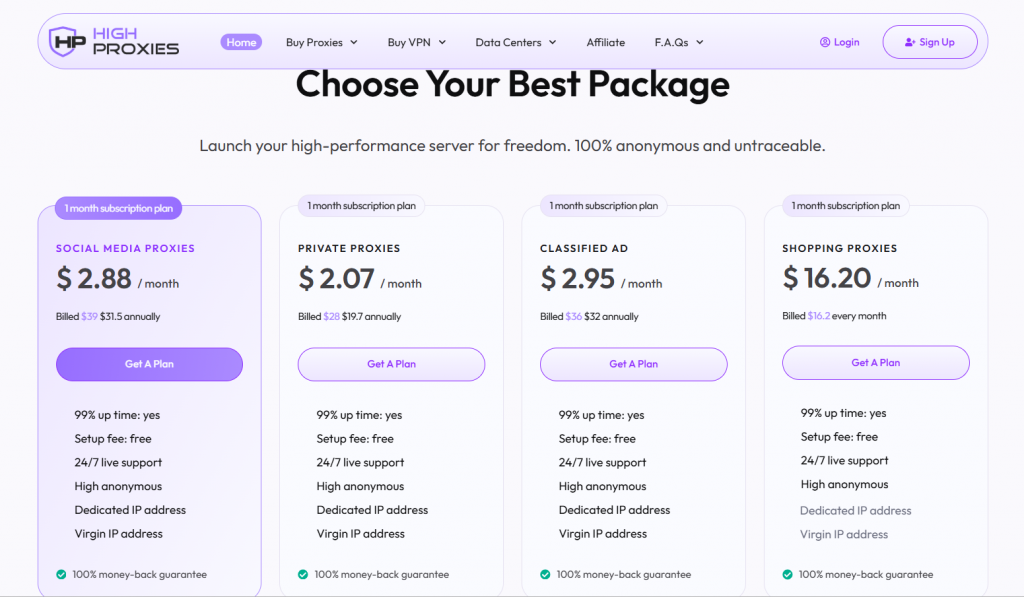Click green checkmark under Private Proxies
The width and height of the screenshot is (1024, 597).
tap(303, 574)
